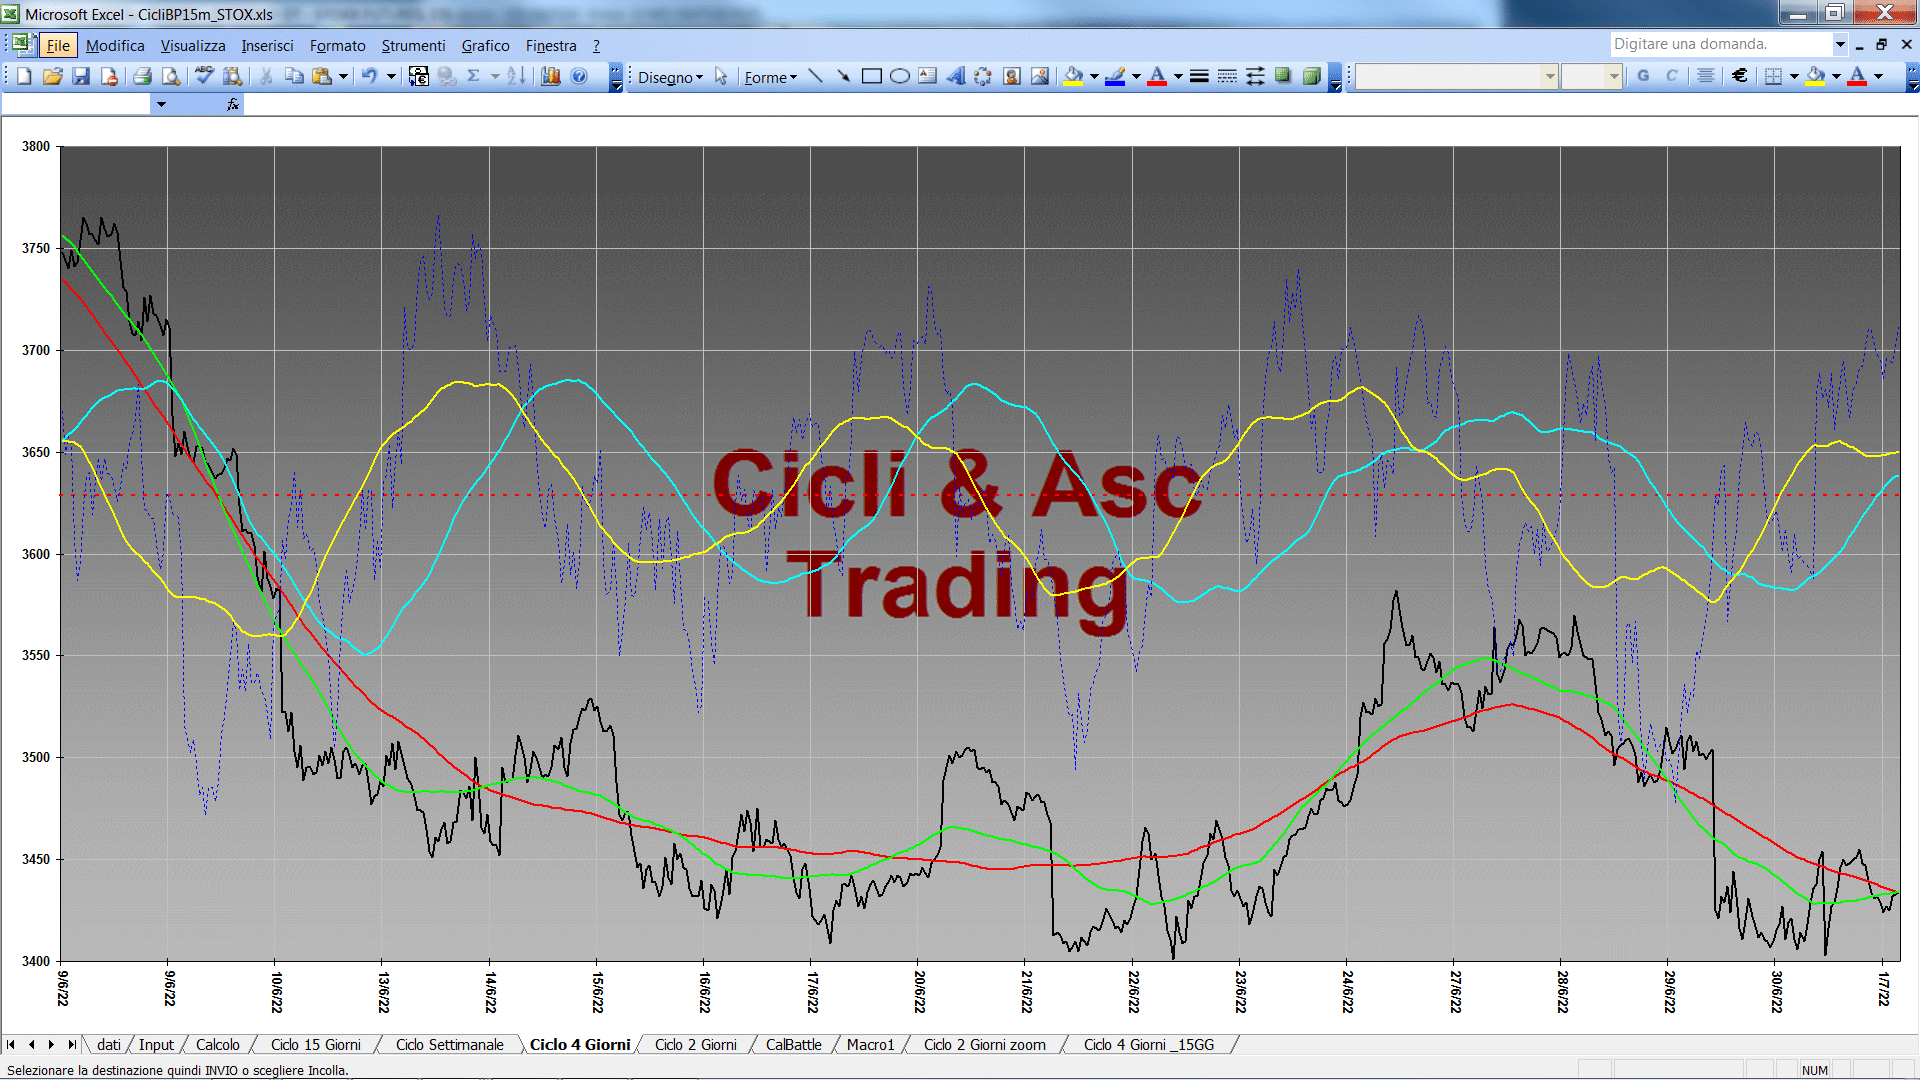Go to last sheet tab
The height and width of the screenshot is (1080, 1920).
point(72,1045)
